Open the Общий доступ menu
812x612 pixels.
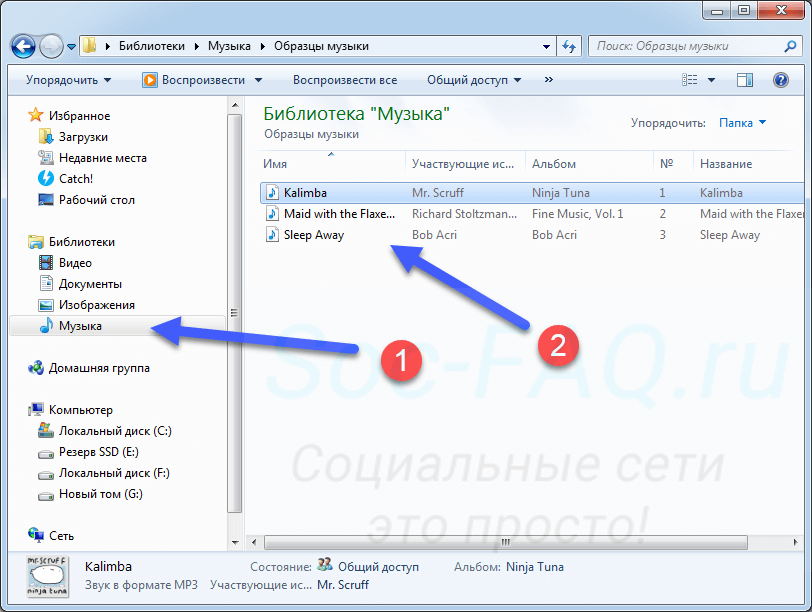point(473,80)
